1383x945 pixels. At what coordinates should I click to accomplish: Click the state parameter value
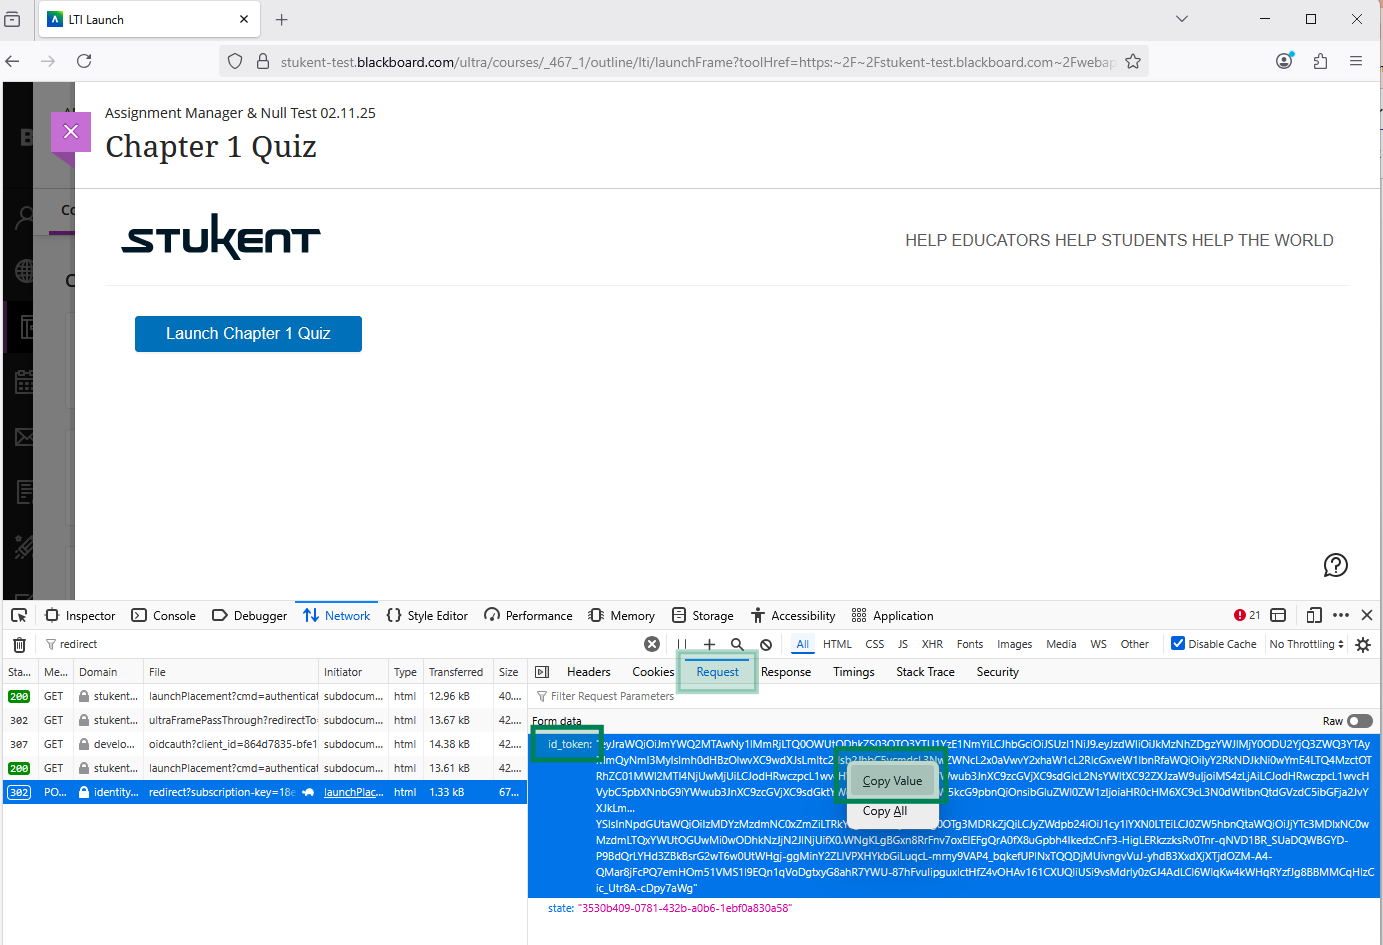[x=685, y=908]
